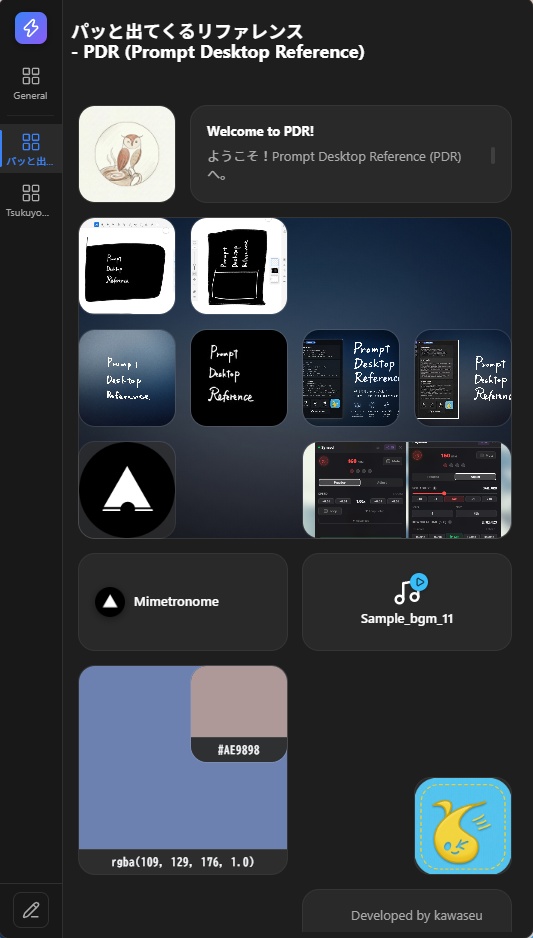
Task: Click the purple lightning bolt app logo
Action: [31, 28]
